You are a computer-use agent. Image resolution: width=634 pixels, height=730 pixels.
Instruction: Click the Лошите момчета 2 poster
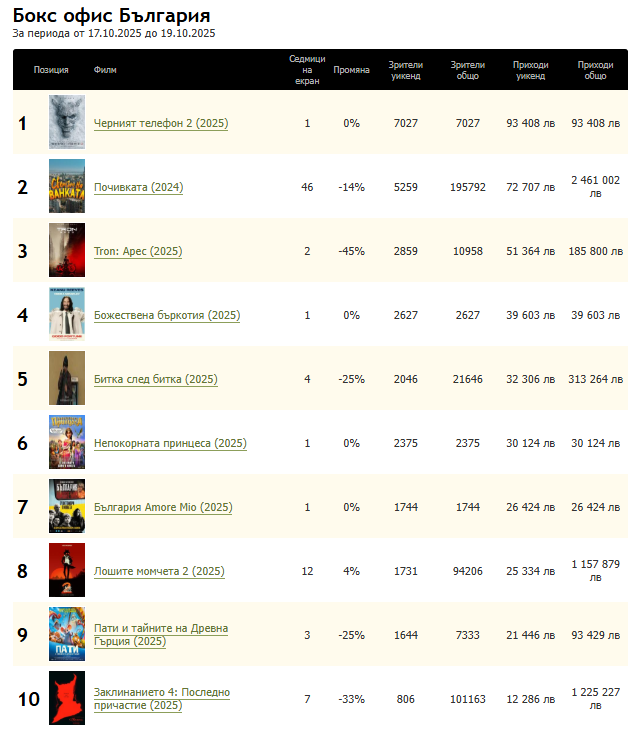(x=67, y=570)
